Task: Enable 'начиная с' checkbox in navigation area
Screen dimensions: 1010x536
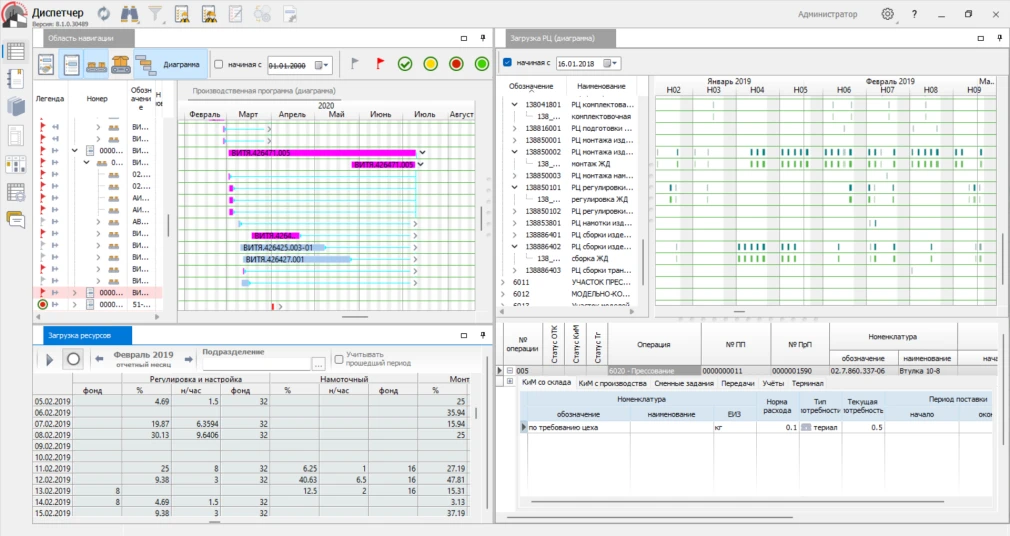Action: [219, 64]
